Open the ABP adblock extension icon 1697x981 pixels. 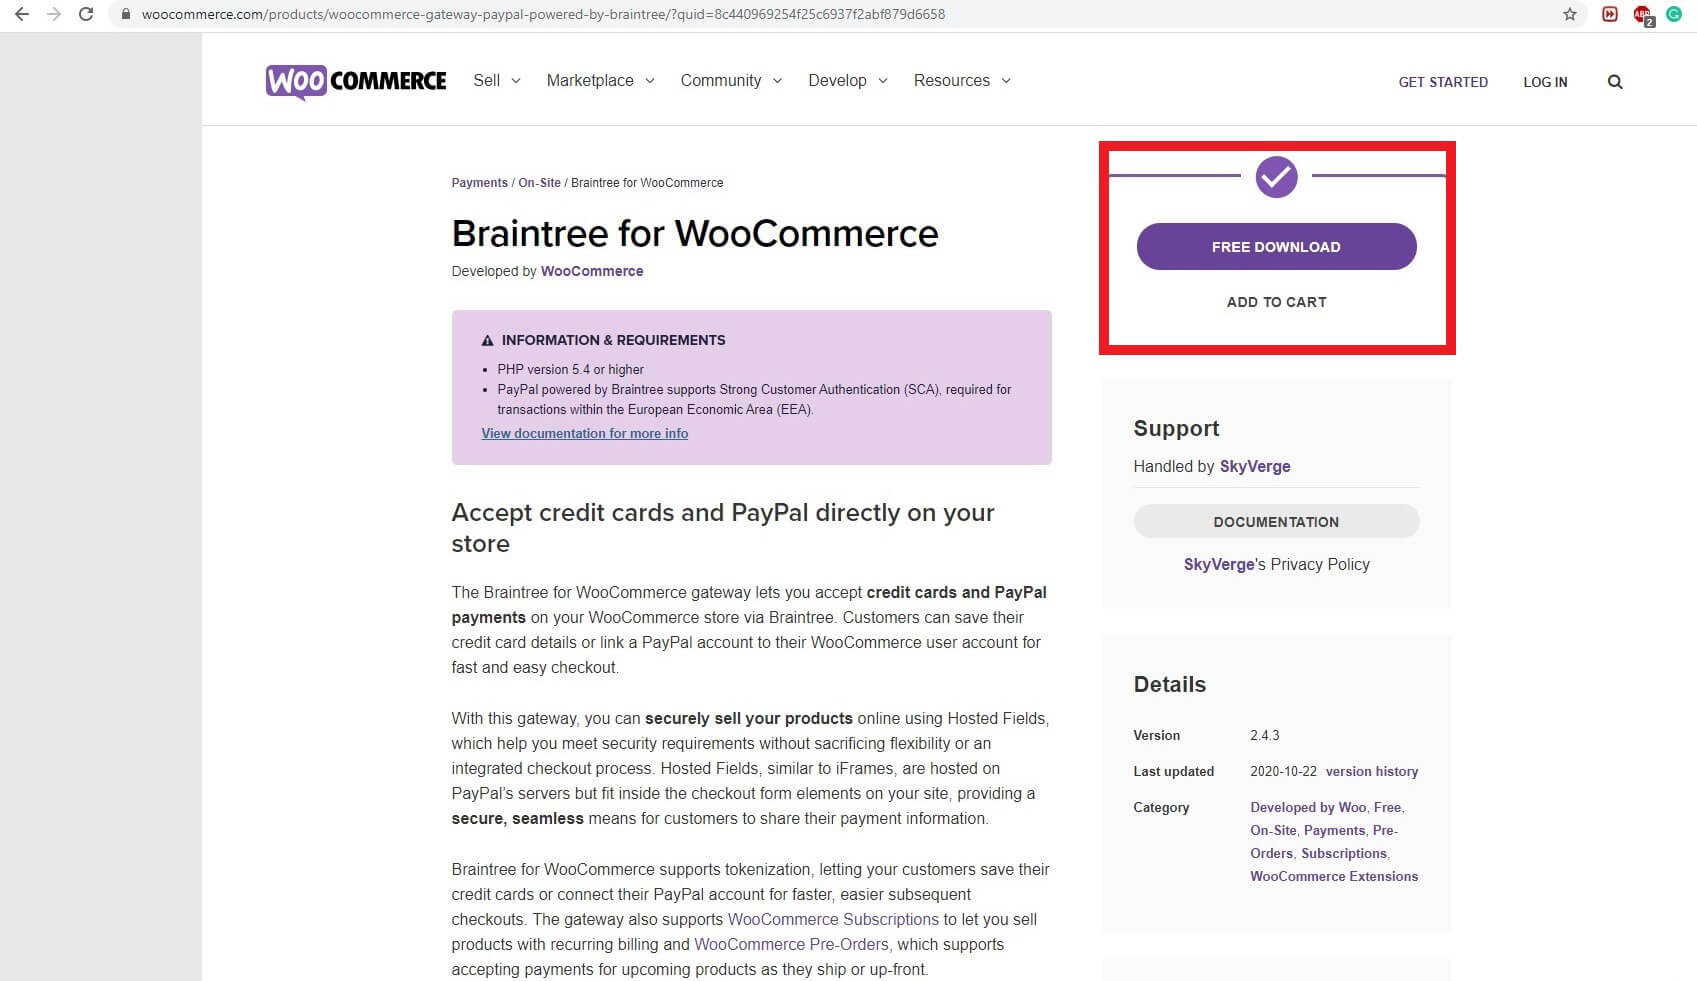click(1643, 15)
